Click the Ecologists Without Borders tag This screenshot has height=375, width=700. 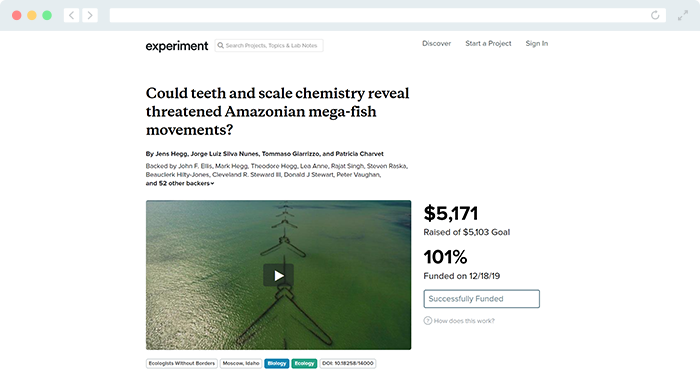coord(182,363)
